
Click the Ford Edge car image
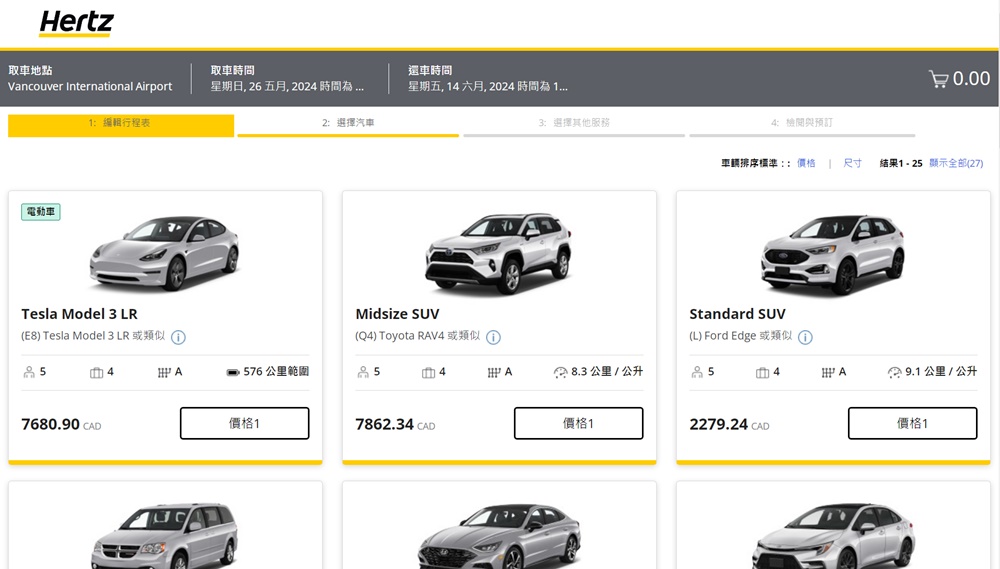pos(833,255)
